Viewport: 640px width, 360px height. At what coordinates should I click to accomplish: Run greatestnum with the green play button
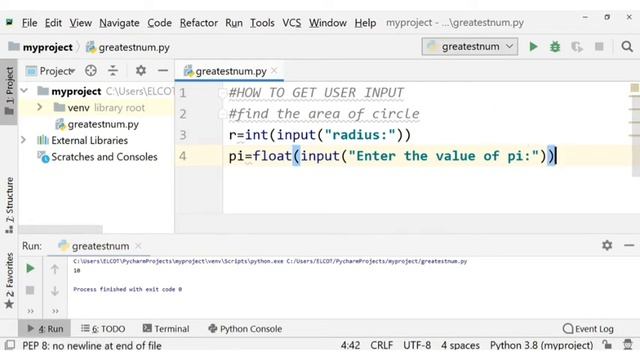[x=533, y=47]
